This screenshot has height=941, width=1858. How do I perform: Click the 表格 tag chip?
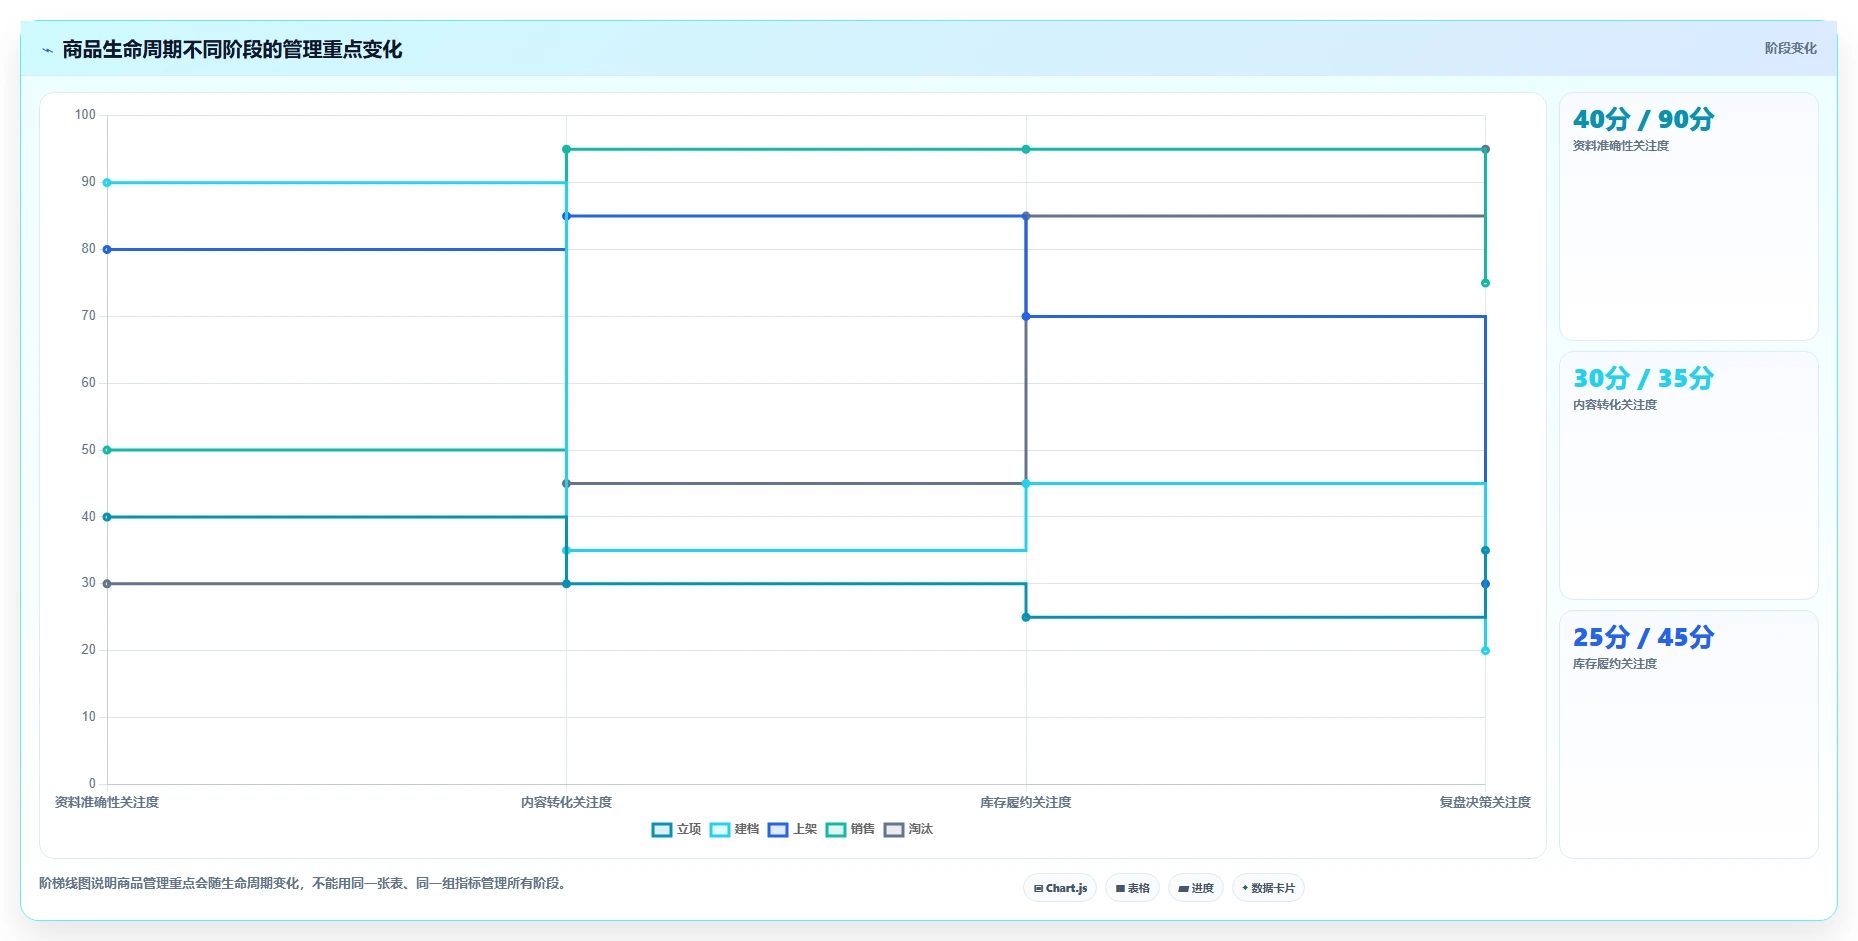tap(1132, 888)
